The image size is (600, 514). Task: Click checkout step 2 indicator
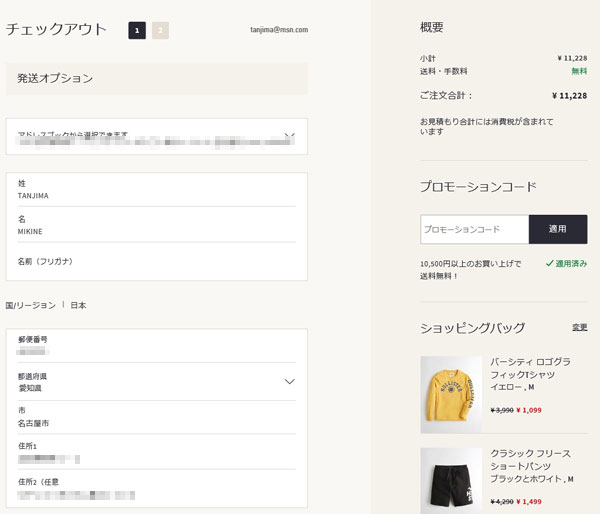[x=160, y=30]
